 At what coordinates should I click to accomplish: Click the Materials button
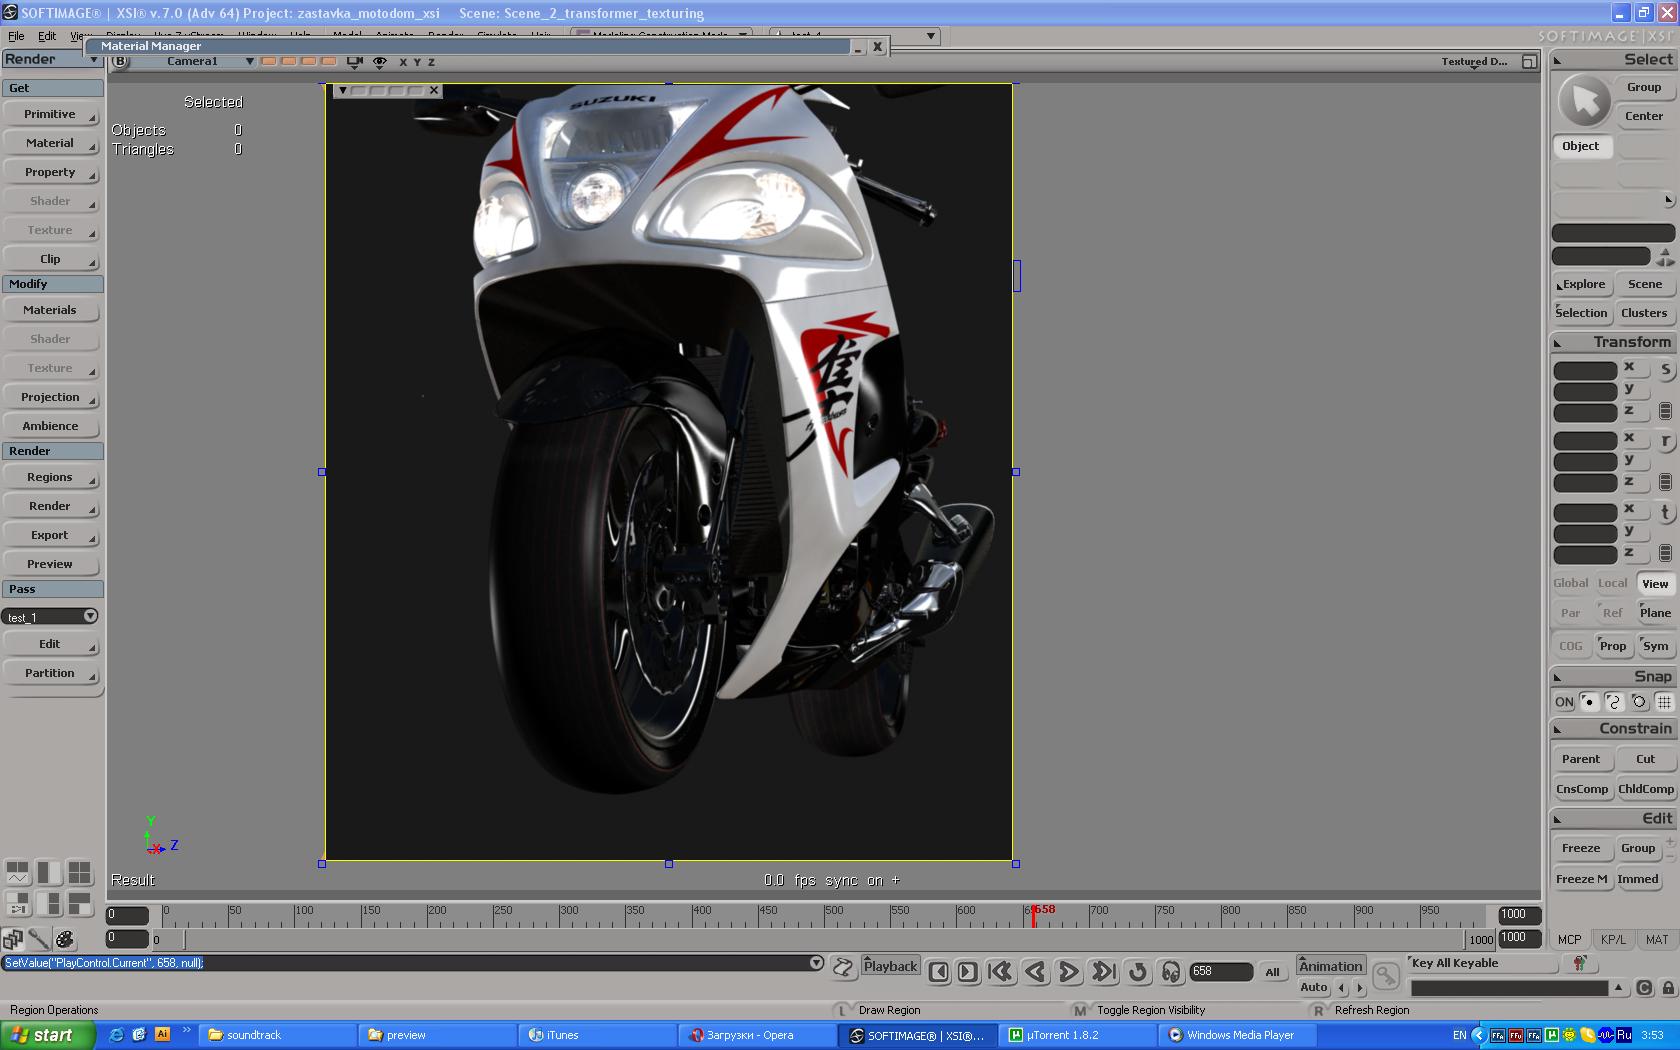pos(50,310)
